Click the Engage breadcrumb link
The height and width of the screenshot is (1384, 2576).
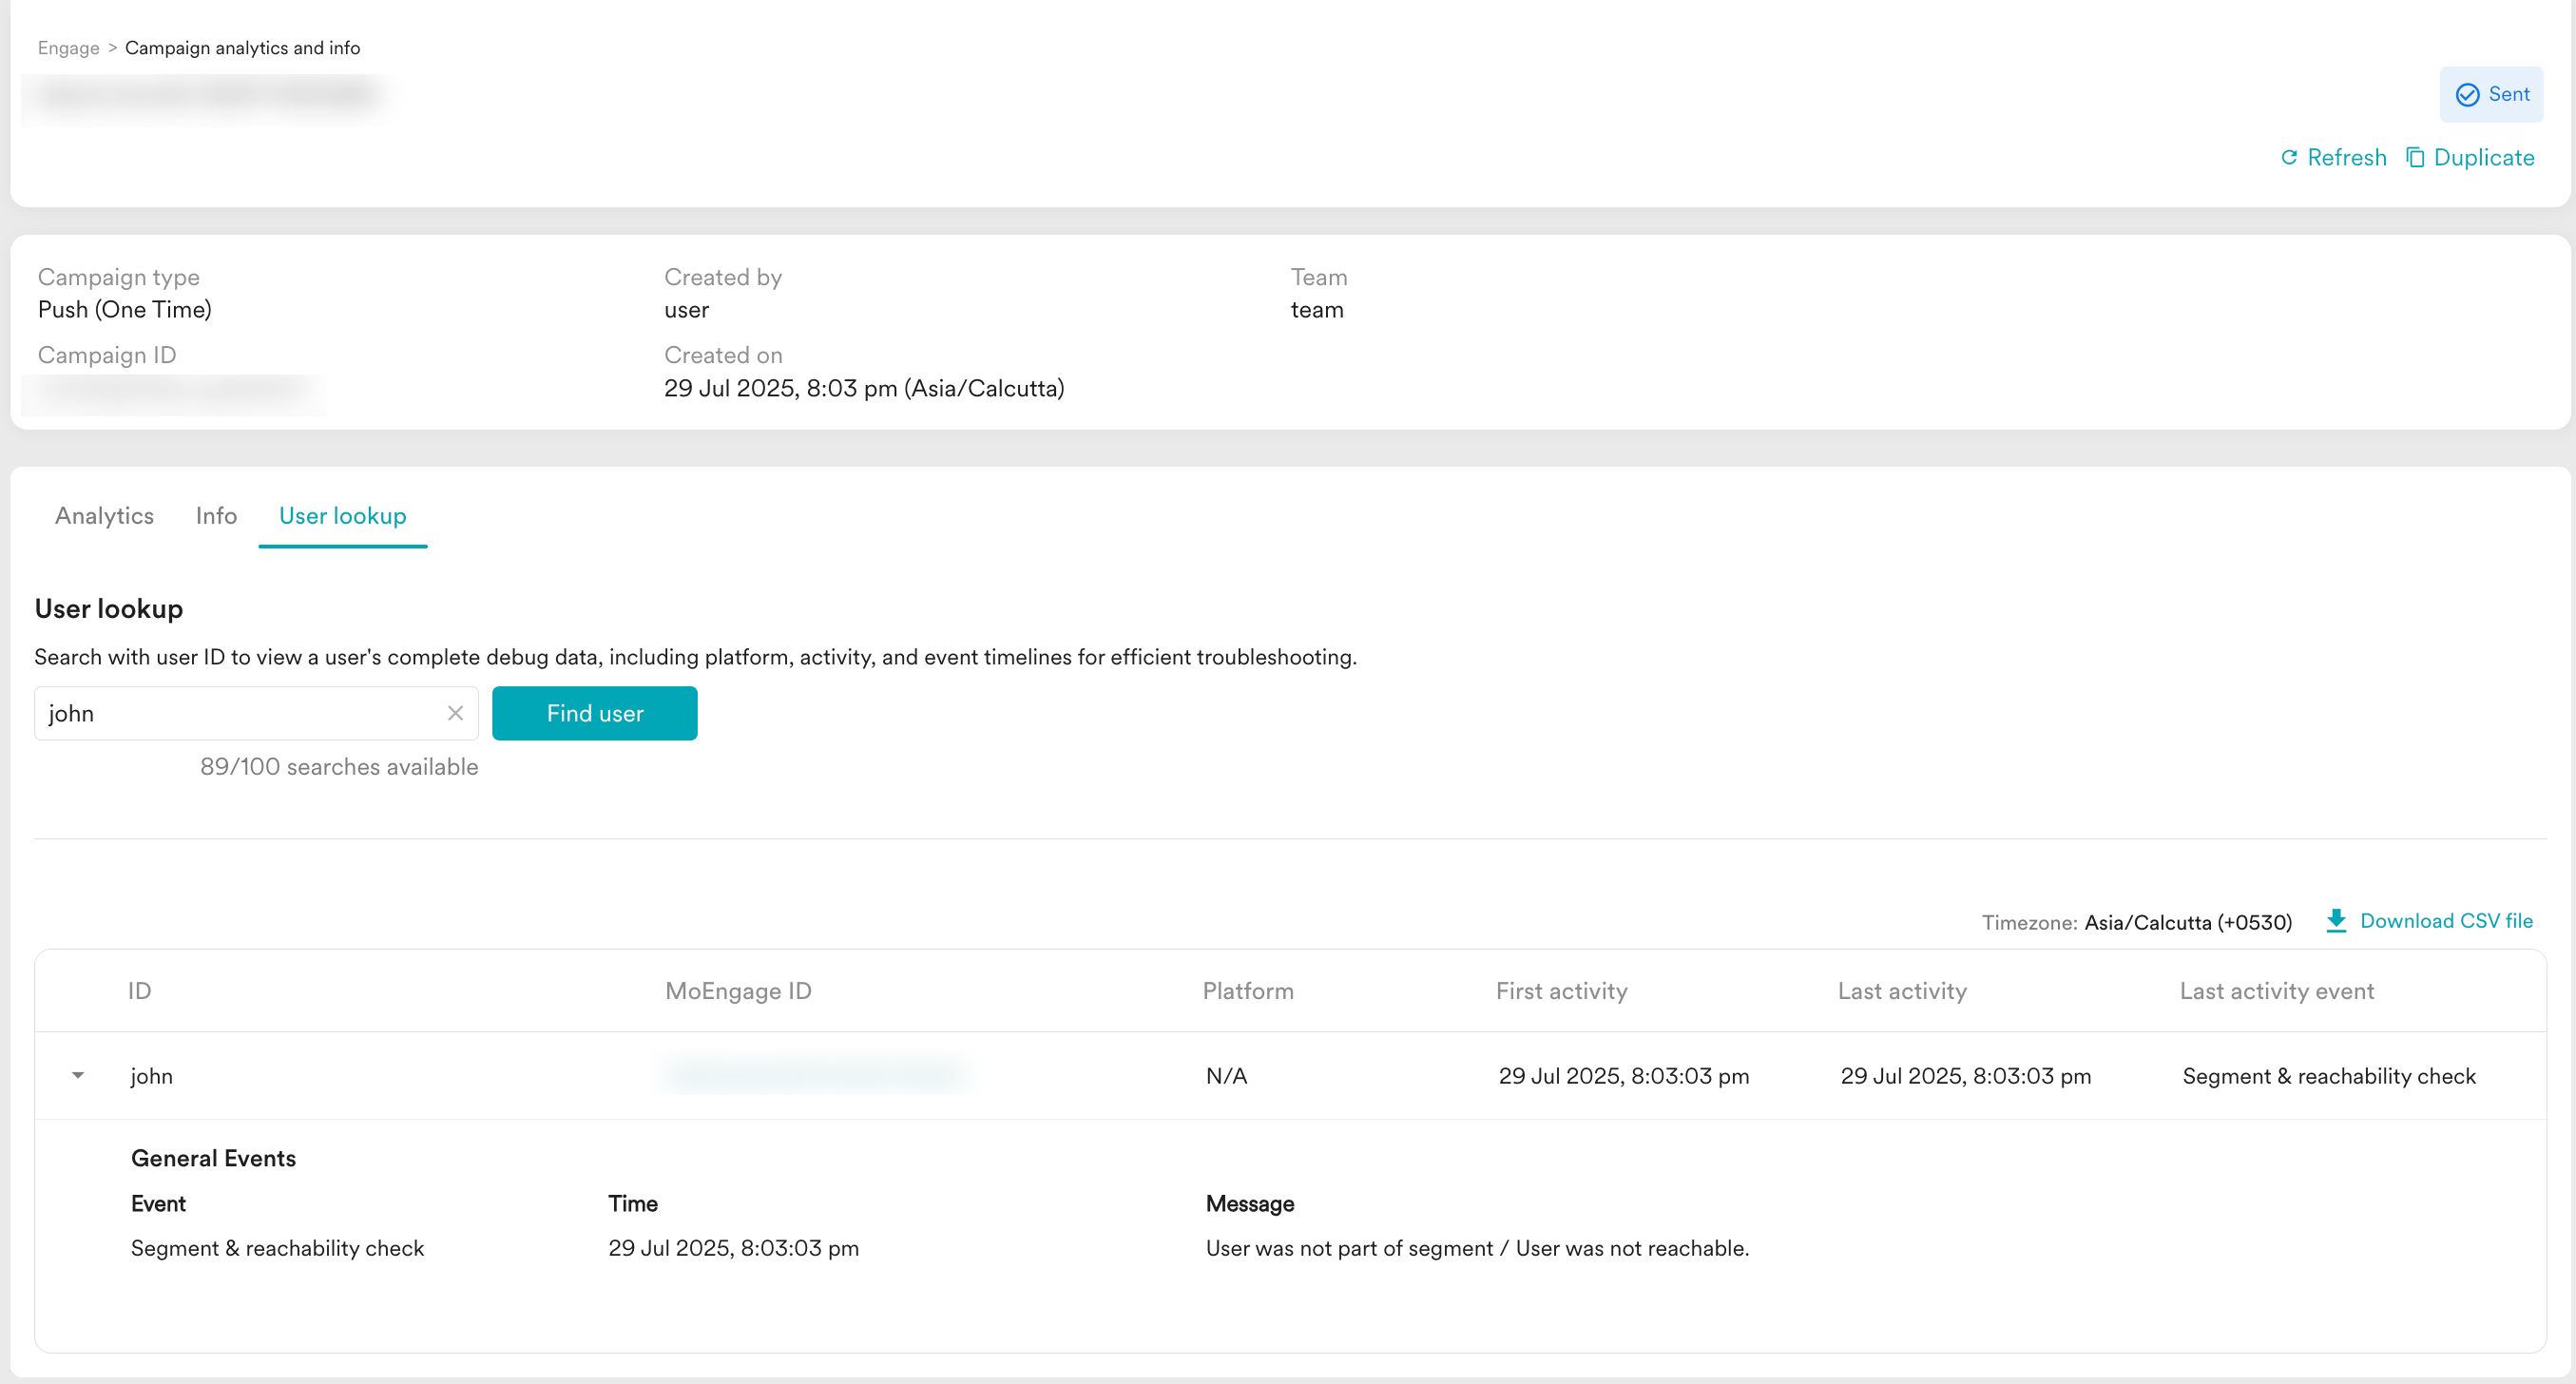[68, 48]
